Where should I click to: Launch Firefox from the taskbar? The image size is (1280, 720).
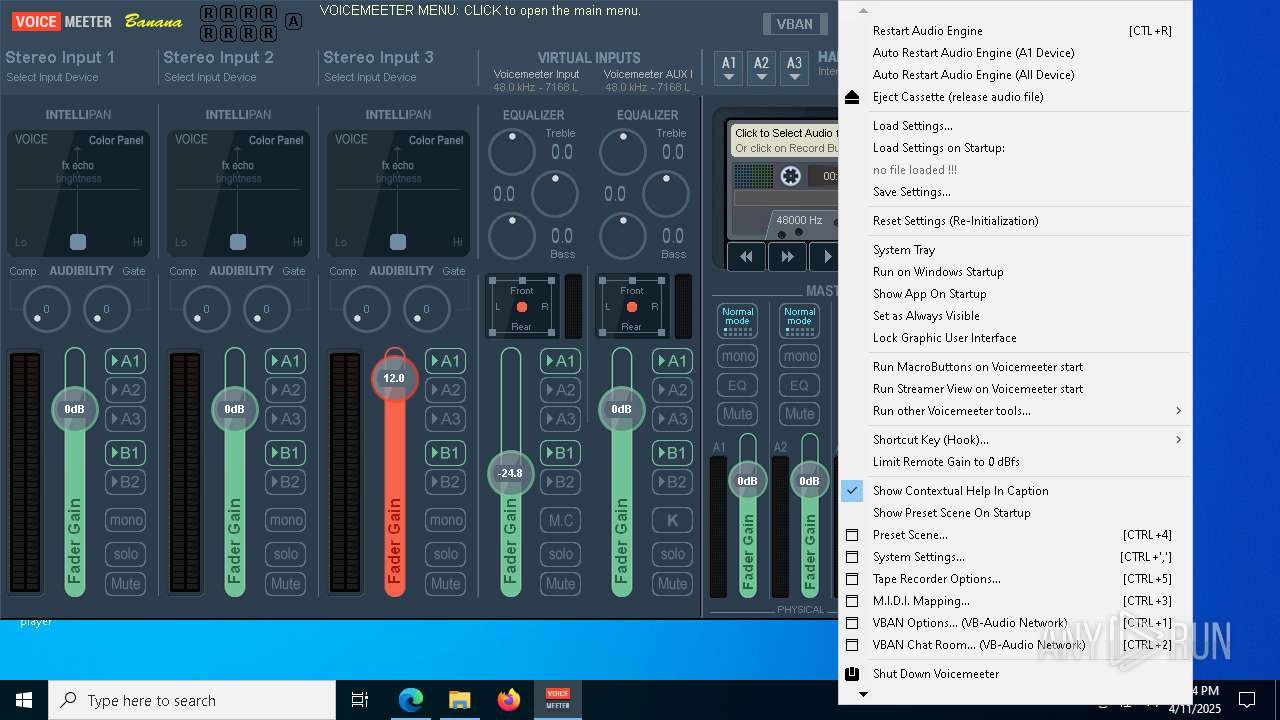508,700
